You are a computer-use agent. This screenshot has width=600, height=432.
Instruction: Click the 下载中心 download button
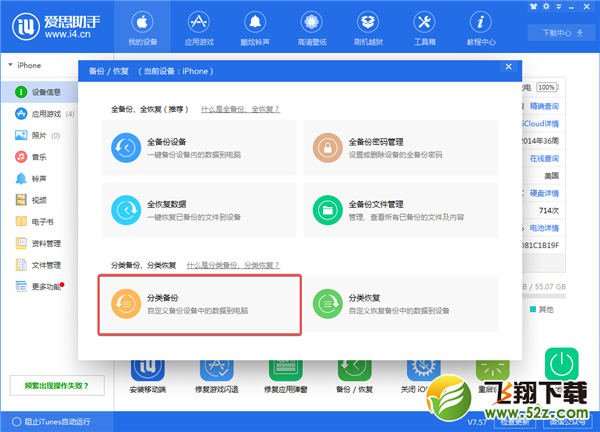tap(561, 33)
